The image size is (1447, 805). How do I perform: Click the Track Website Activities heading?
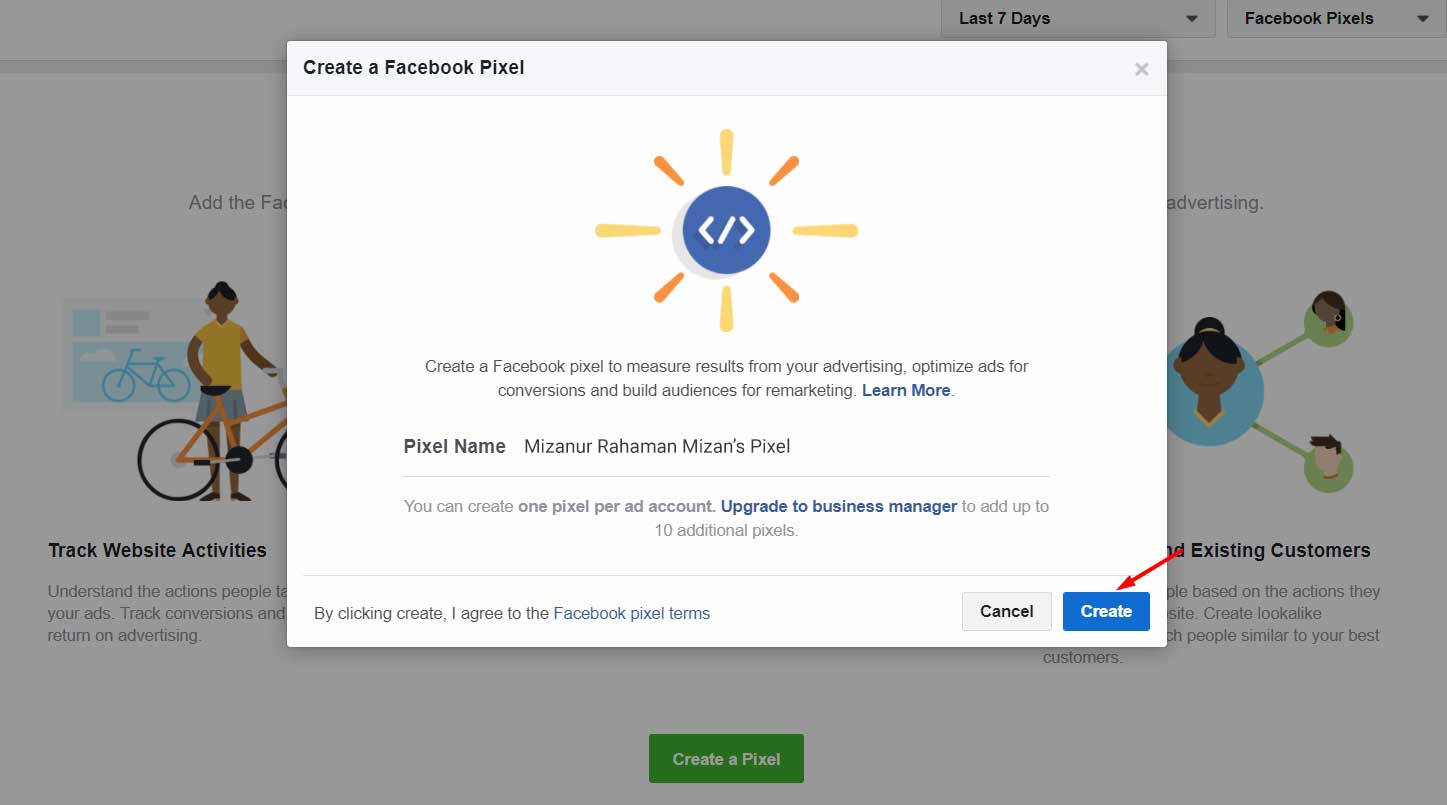coord(157,550)
